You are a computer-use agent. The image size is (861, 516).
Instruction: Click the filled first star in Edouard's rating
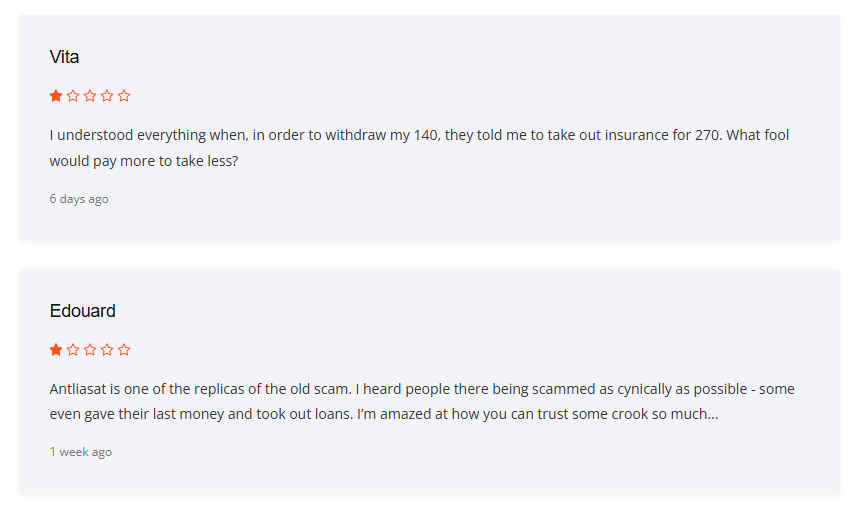(x=56, y=350)
